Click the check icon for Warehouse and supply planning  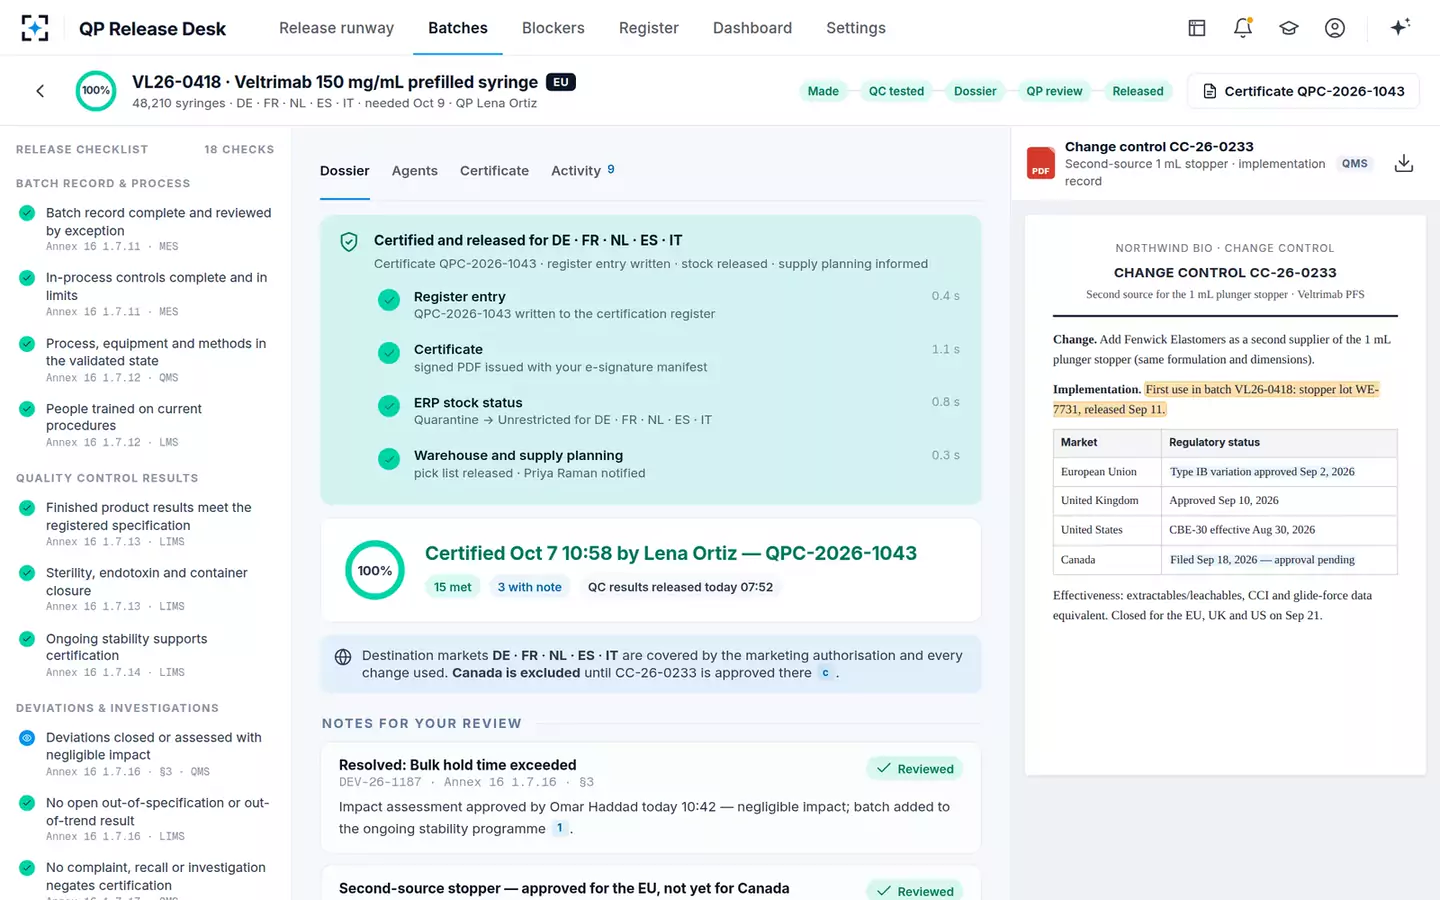389,458
